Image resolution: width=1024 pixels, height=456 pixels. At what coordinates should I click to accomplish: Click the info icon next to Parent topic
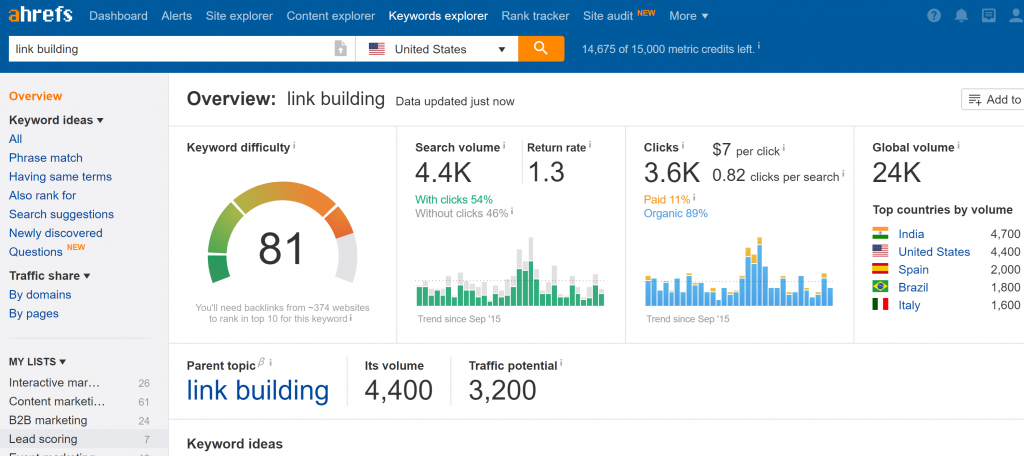pos(270,363)
